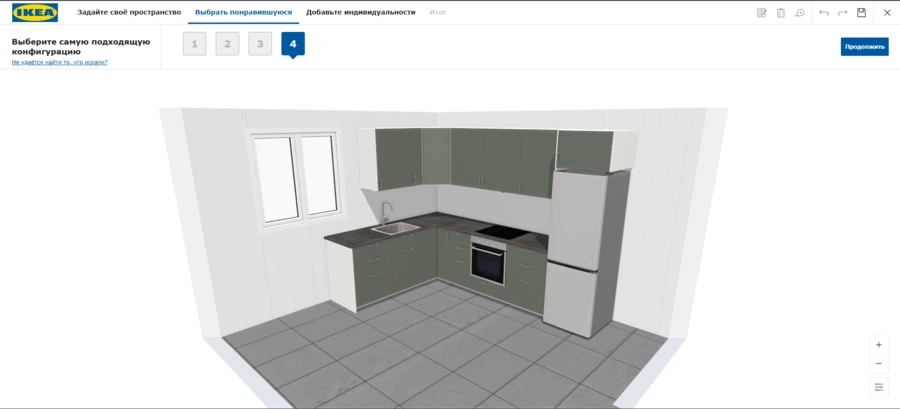The width and height of the screenshot is (900, 409).
Task: Zoom in the 3D view
Action: point(879,345)
